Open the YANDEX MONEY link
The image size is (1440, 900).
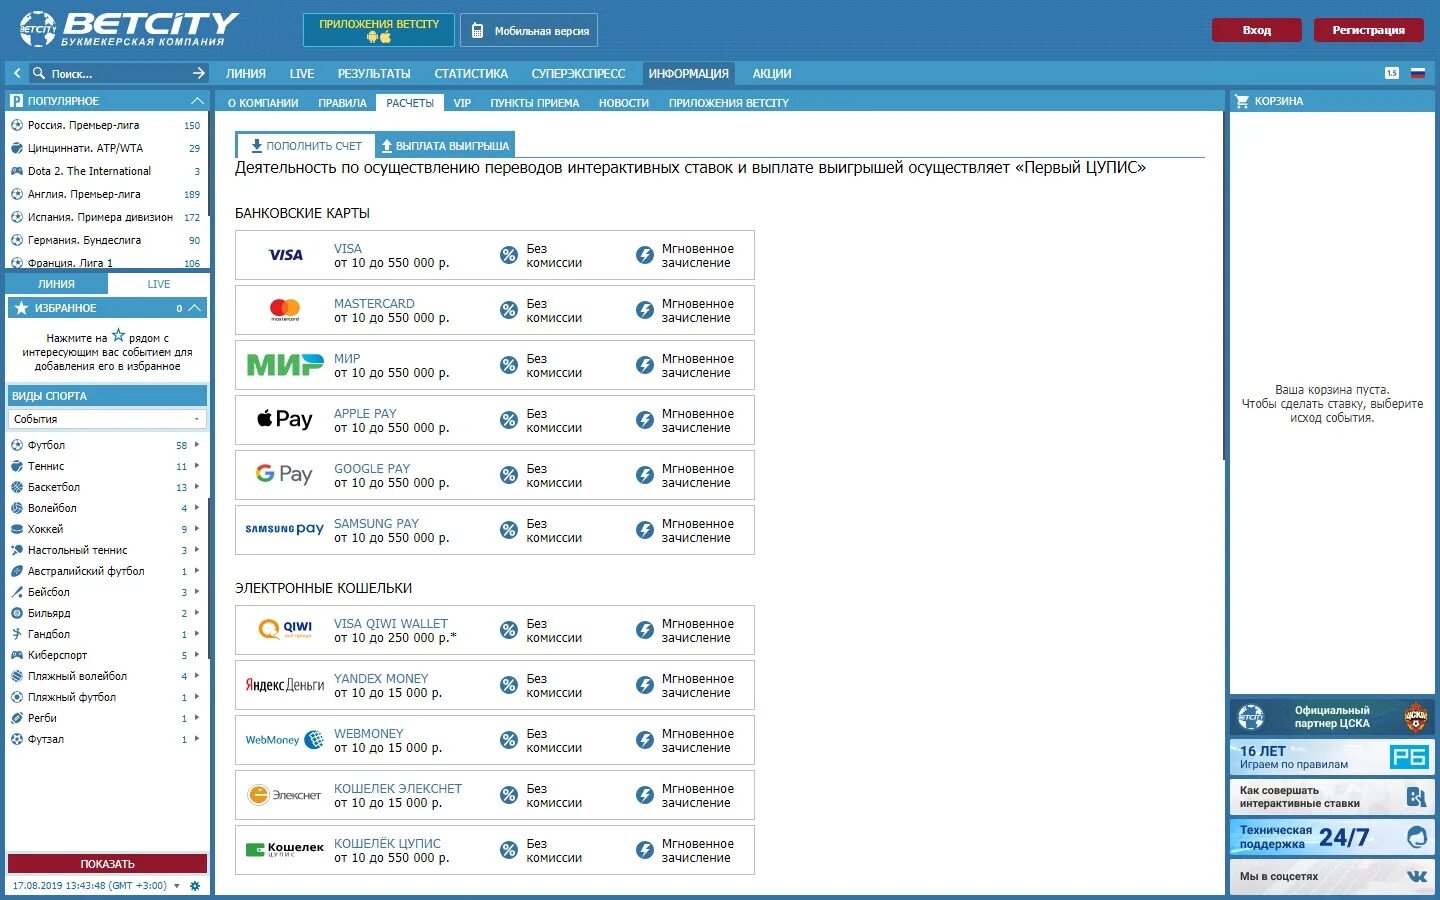[x=381, y=678]
